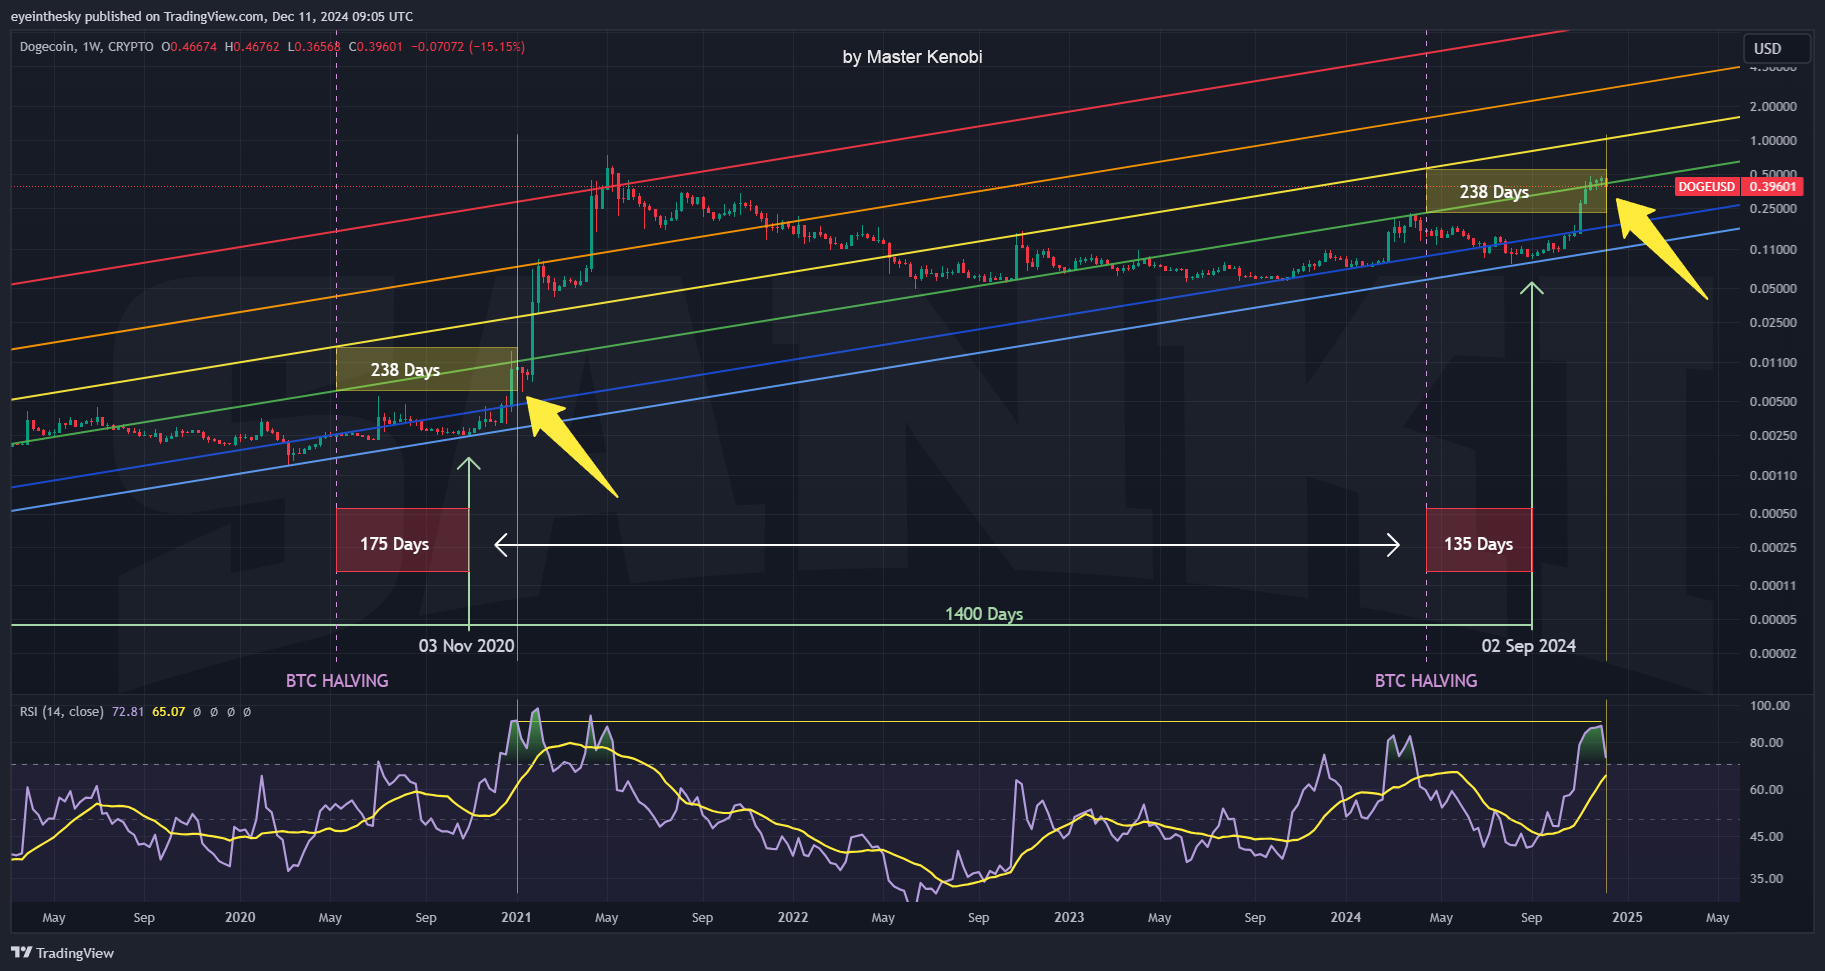Click the green up arrow above 02 Sep 2024
Viewport: 1825px width, 971px height.
pos(1531,290)
